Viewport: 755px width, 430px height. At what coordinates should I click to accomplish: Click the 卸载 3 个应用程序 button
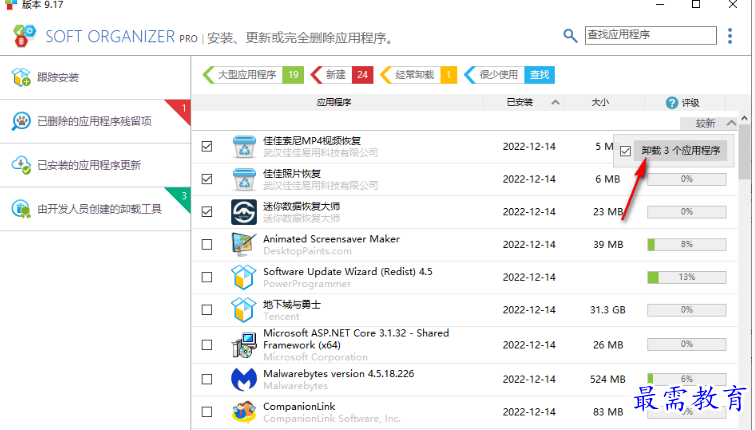click(680, 151)
